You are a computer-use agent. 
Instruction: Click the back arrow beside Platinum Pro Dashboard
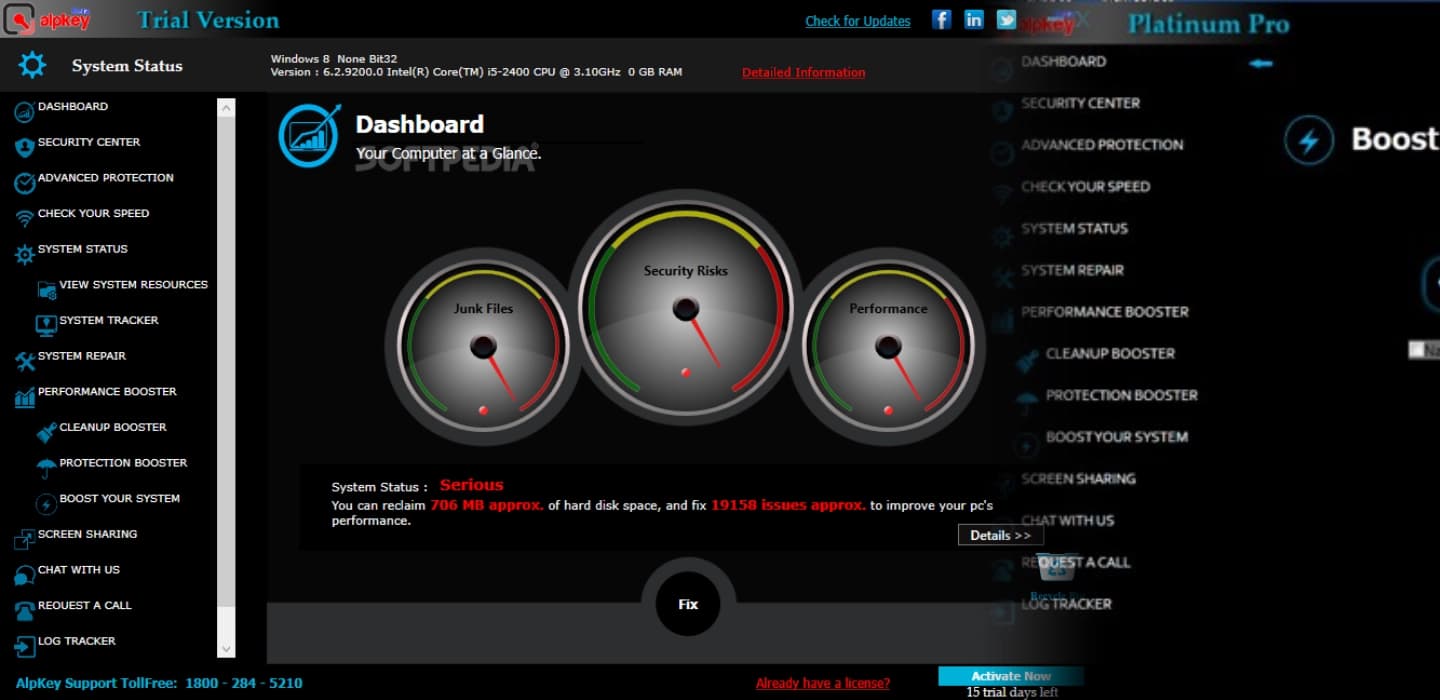click(1261, 63)
